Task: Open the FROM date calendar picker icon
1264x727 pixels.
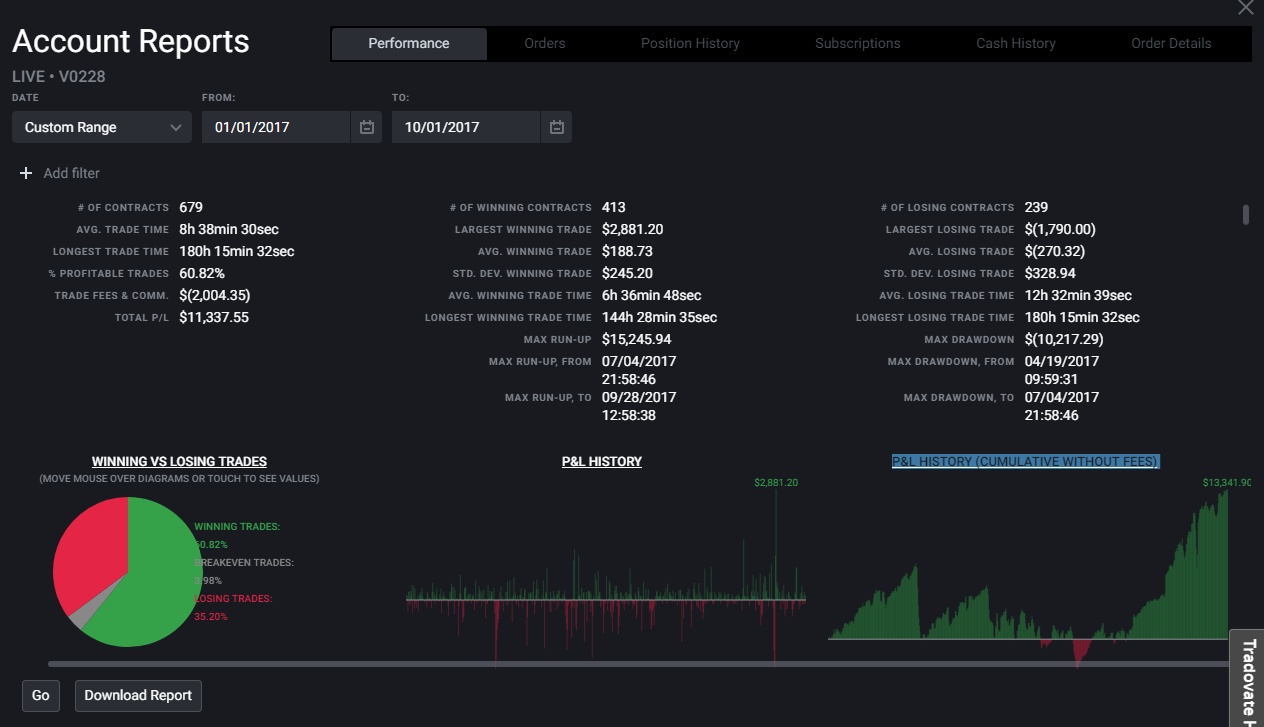Action: tap(366, 127)
